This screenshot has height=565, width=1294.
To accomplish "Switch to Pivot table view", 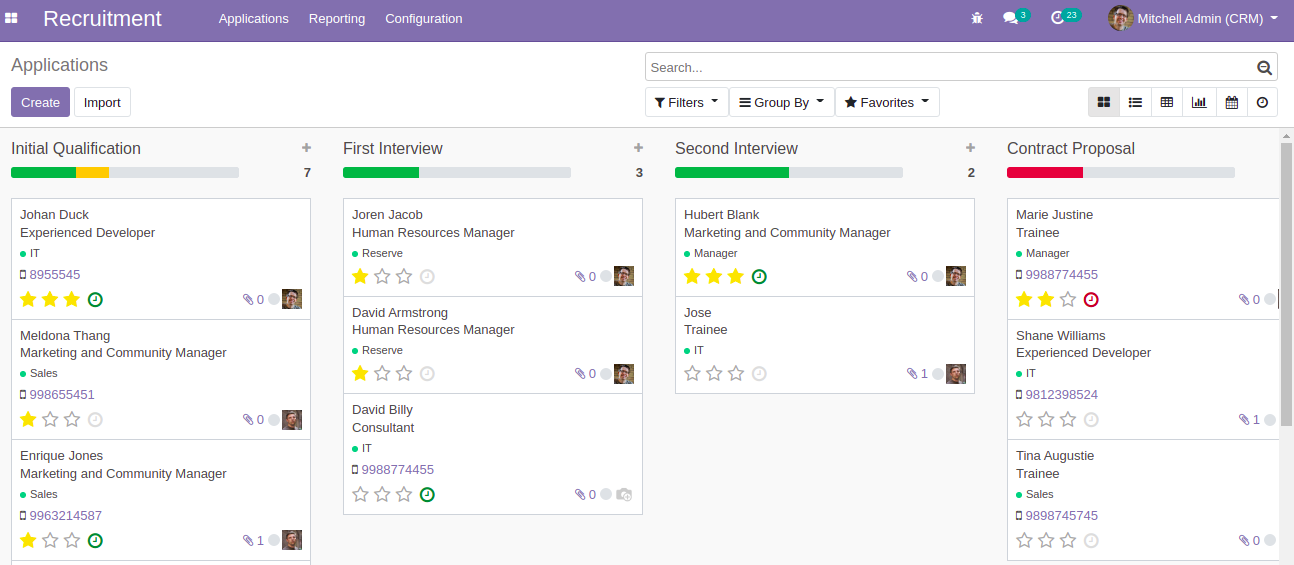I will click(1167, 102).
